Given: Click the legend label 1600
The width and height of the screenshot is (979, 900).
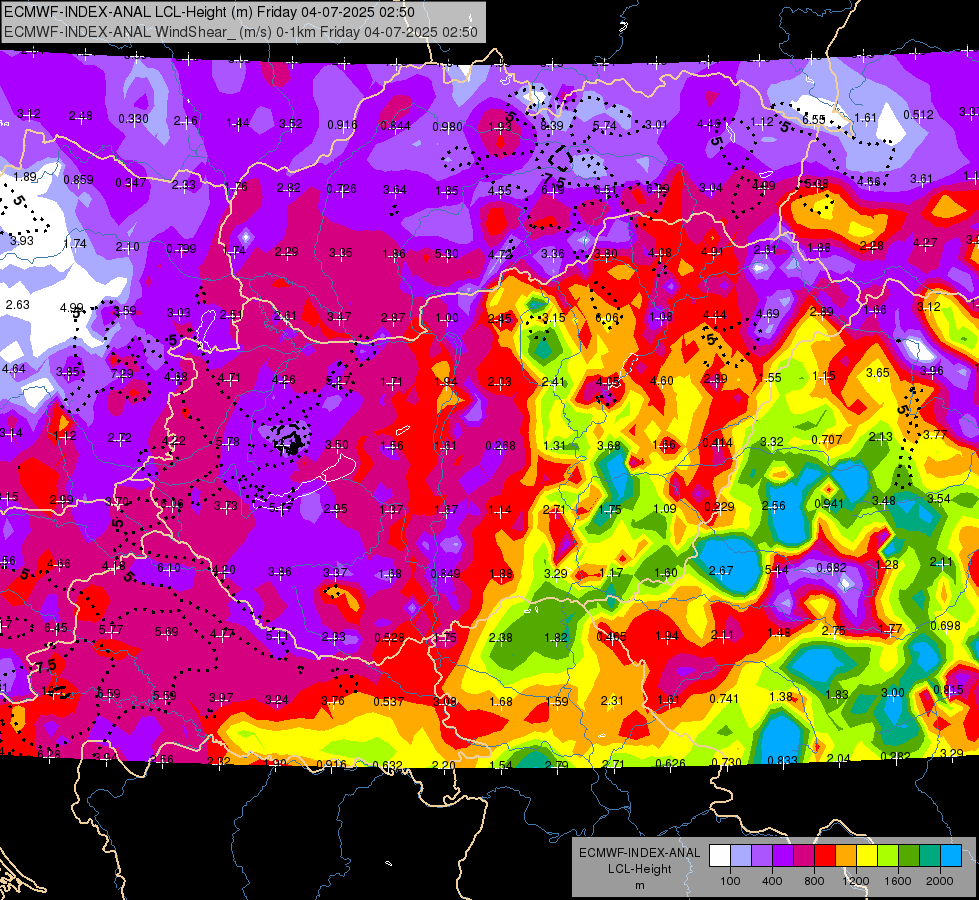Looking at the screenshot, I should pyautogui.click(x=898, y=881).
